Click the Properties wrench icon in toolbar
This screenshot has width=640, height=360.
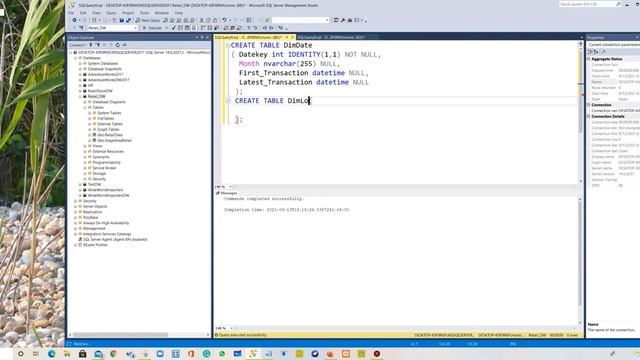[x=343, y=20]
